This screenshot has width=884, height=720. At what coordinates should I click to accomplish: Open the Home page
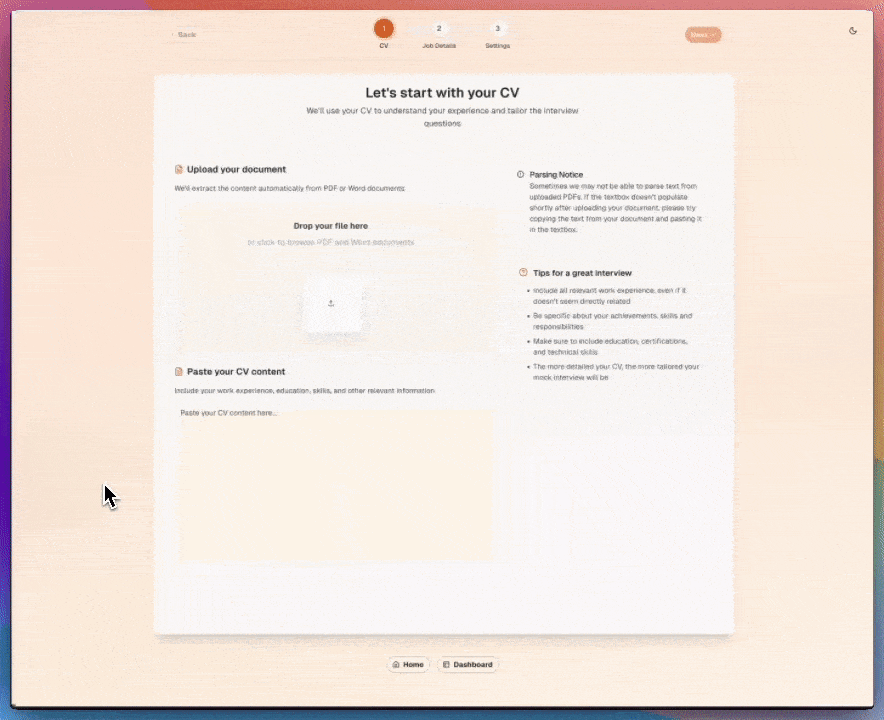coord(408,664)
